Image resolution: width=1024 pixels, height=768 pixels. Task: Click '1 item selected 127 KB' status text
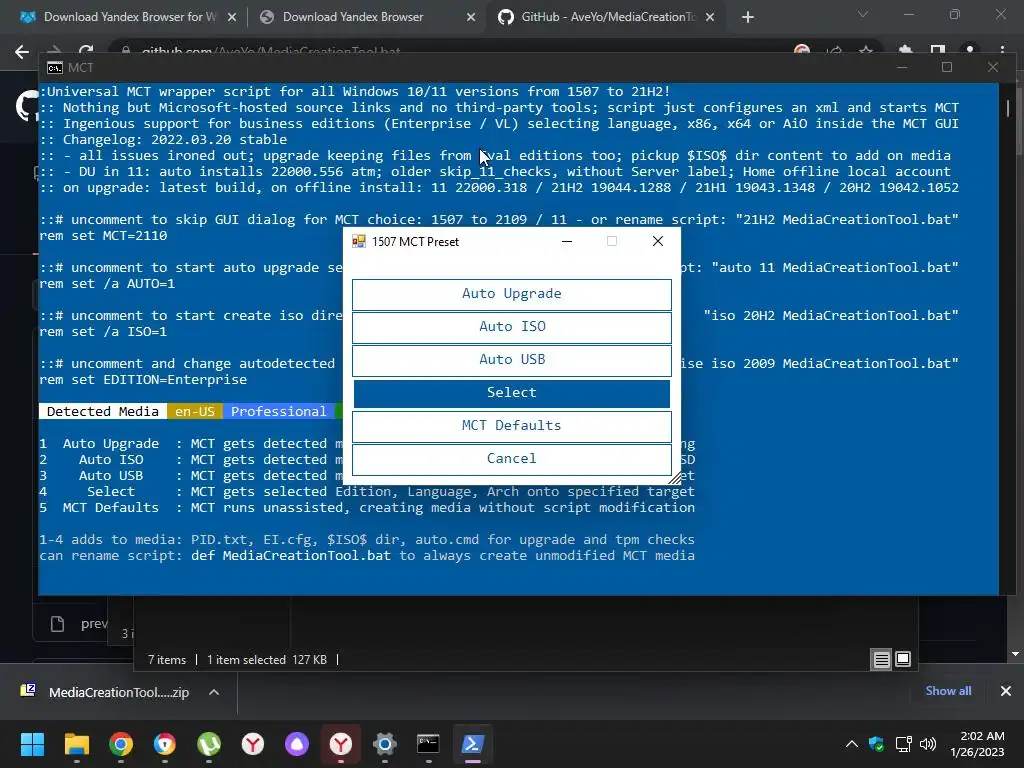tap(266, 660)
